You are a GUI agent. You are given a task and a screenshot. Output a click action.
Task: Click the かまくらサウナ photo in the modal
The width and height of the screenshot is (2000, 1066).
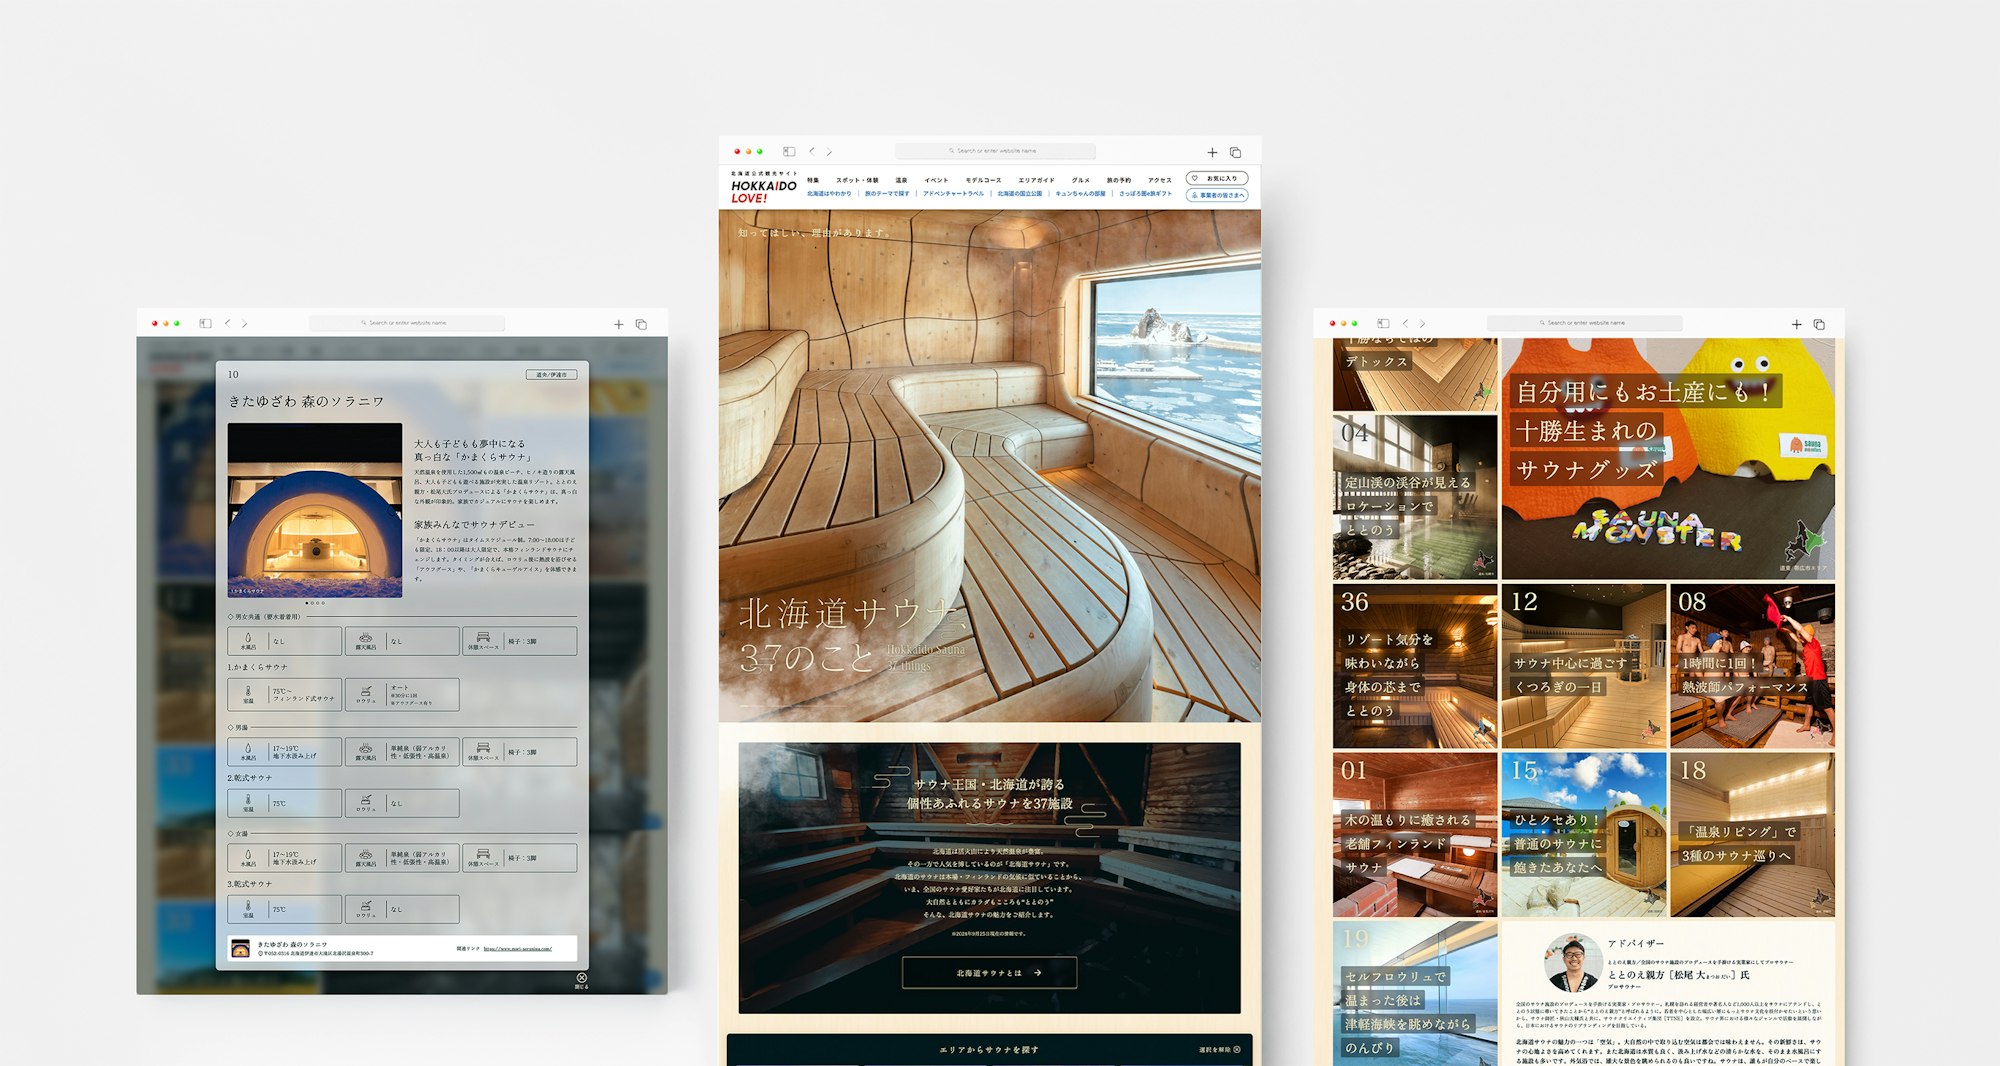[x=315, y=510]
